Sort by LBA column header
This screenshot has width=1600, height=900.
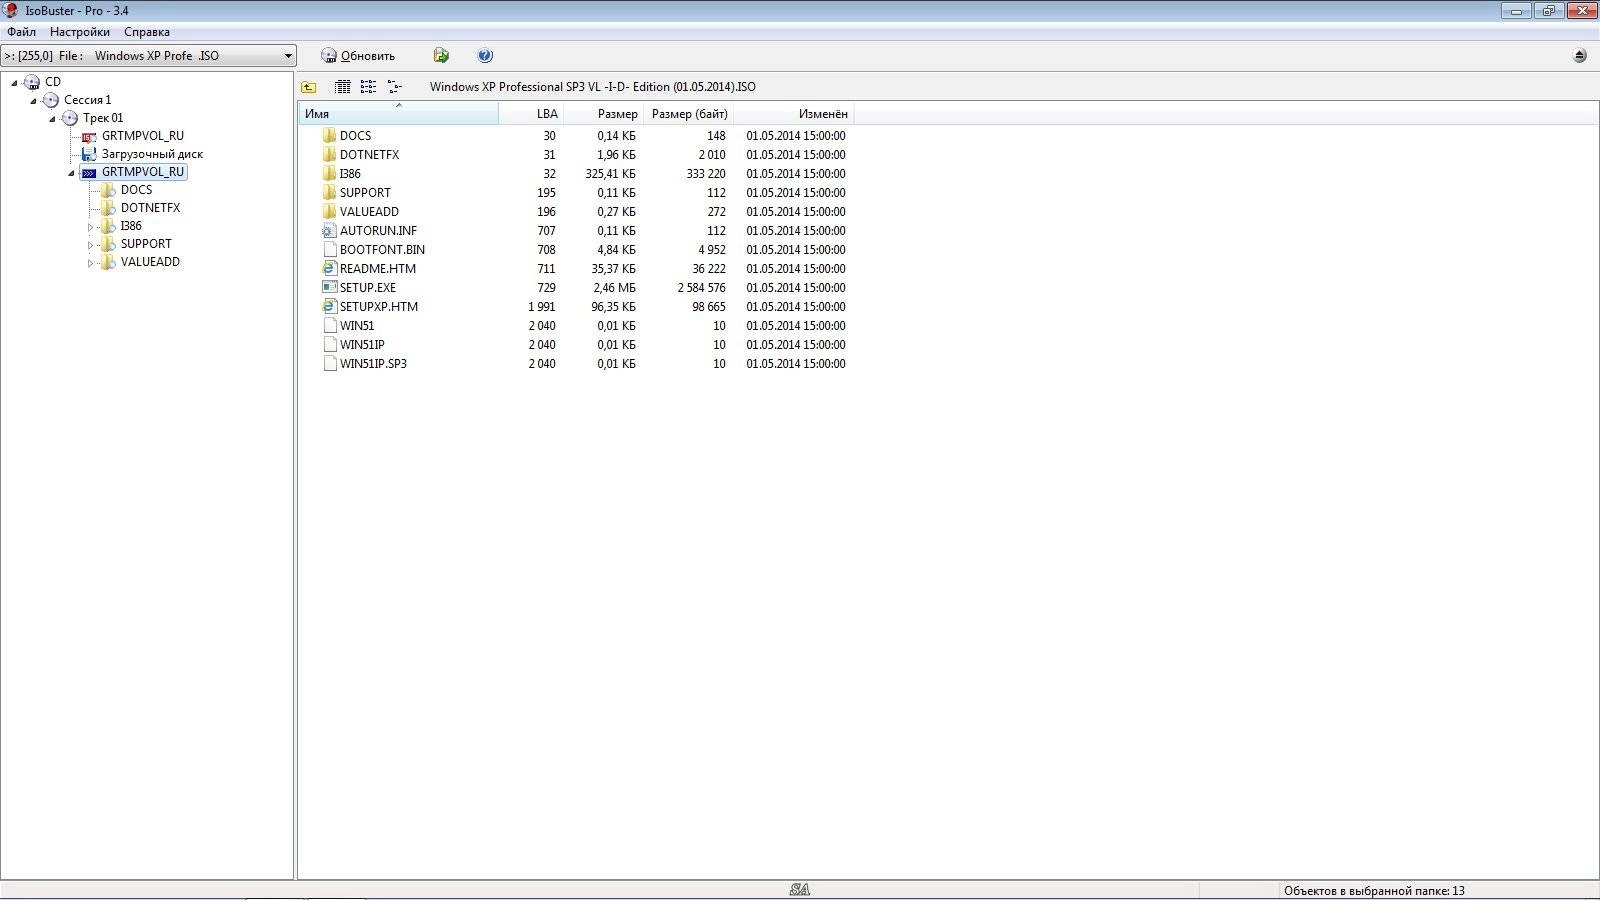click(531, 114)
